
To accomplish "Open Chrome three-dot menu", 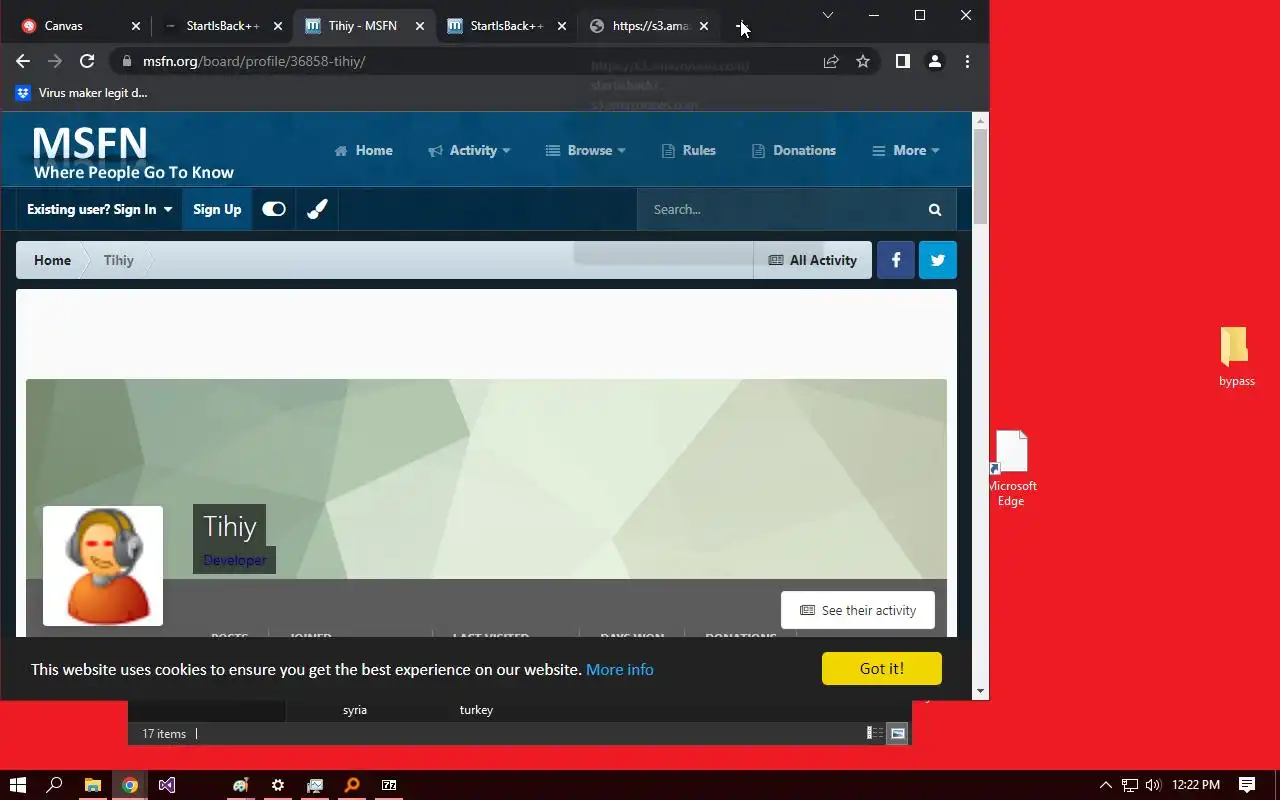I will tap(967, 61).
